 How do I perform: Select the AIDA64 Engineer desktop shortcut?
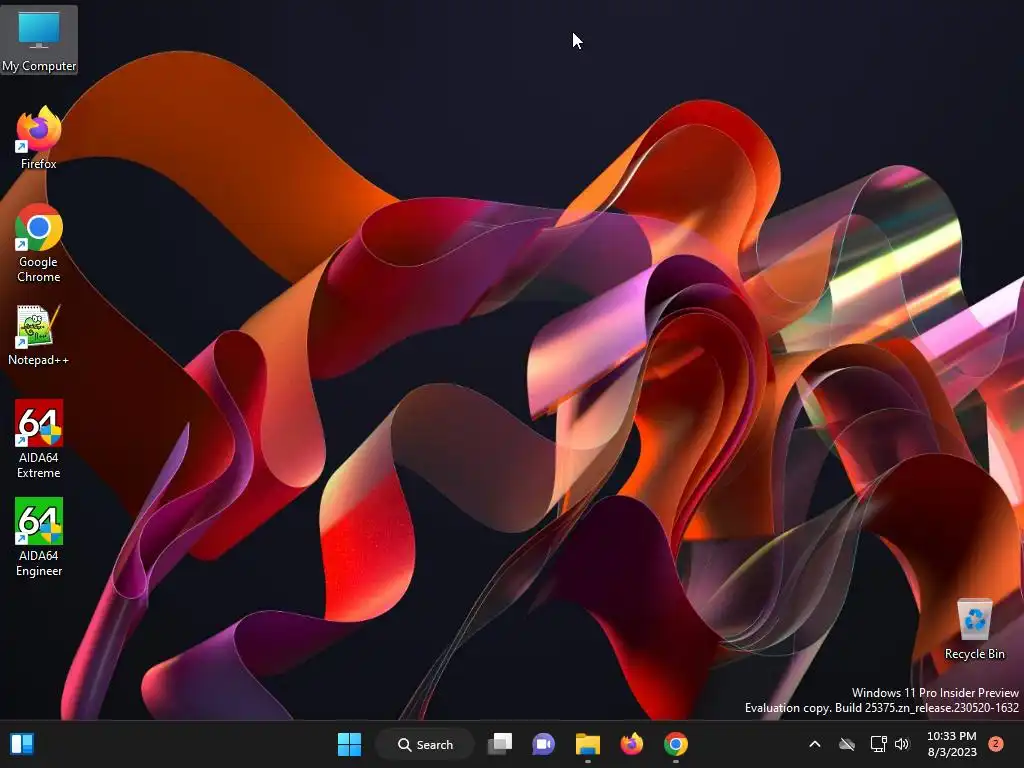pyautogui.click(x=39, y=537)
